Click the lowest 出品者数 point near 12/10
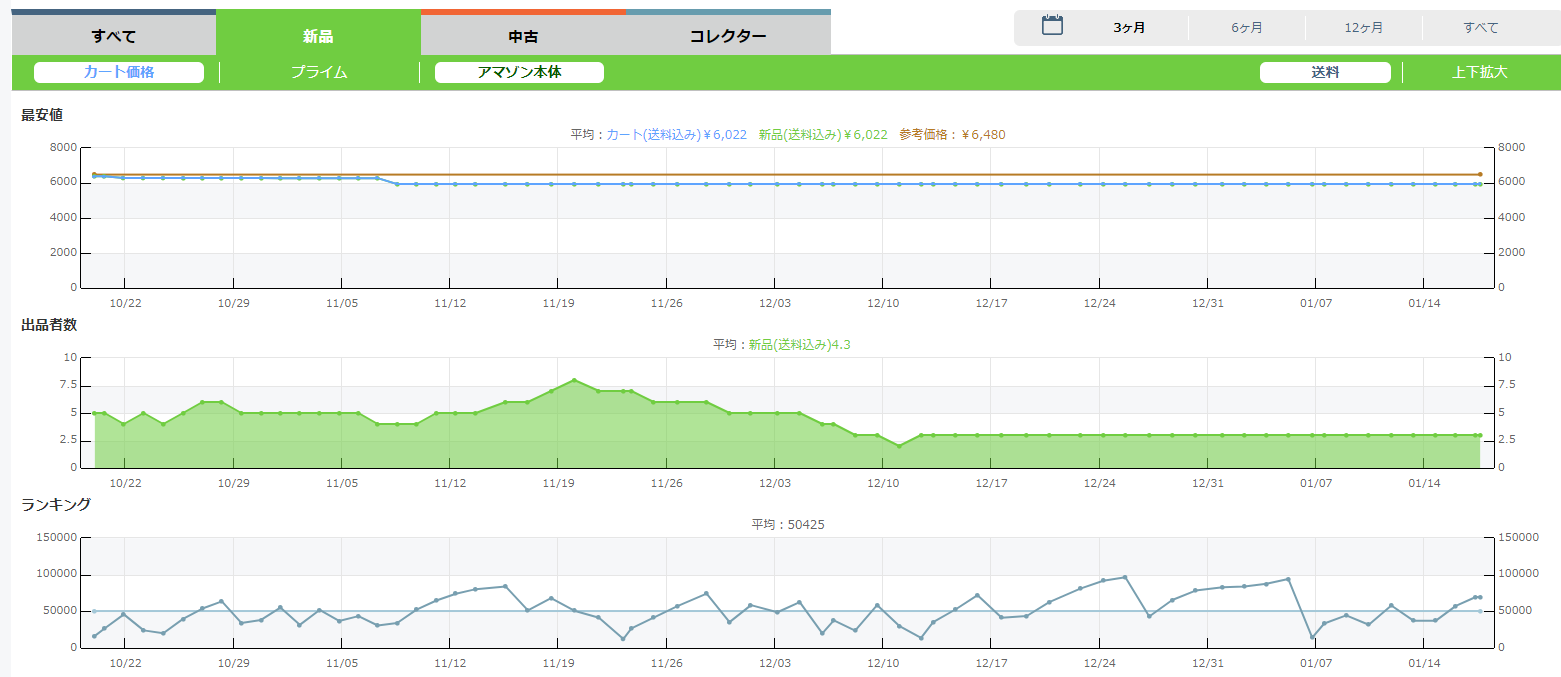This screenshot has width=1561, height=677. 899,446
